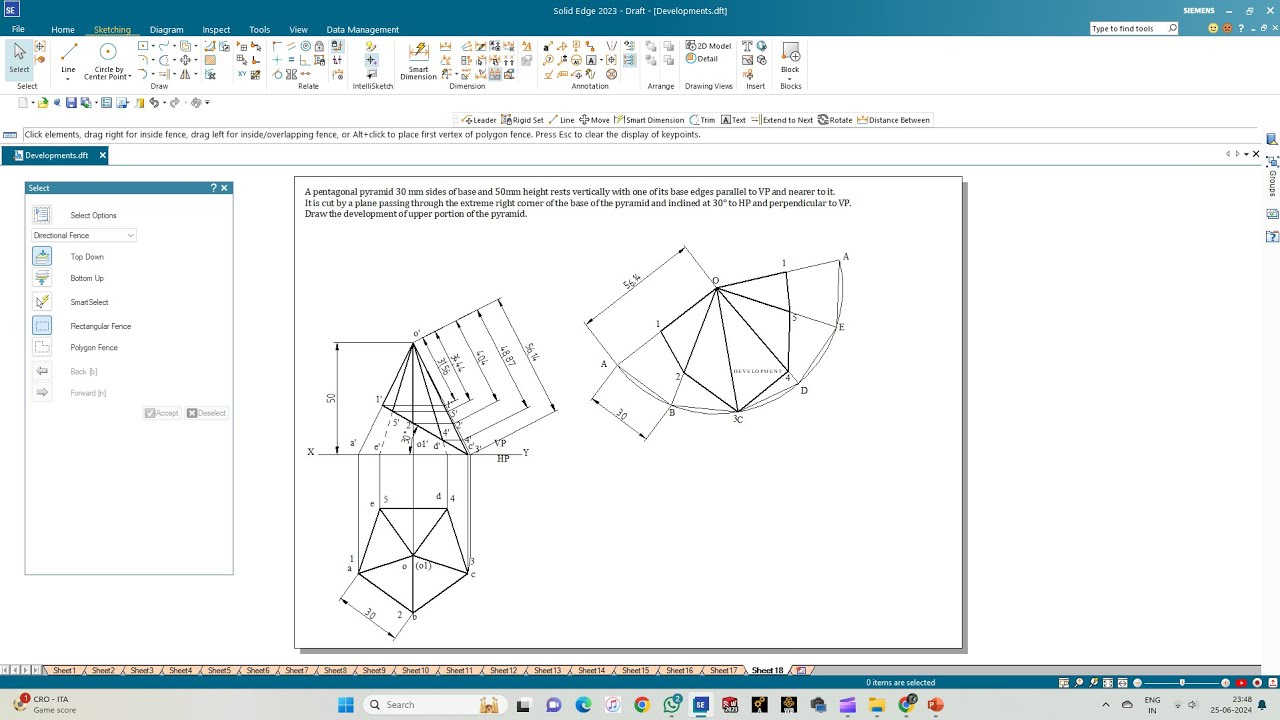The width and height of the screenshot is (1280, 720).
Task: Click the Save icon in quick access toolbar
Action: pyautogui.click(x=71, y=103)
